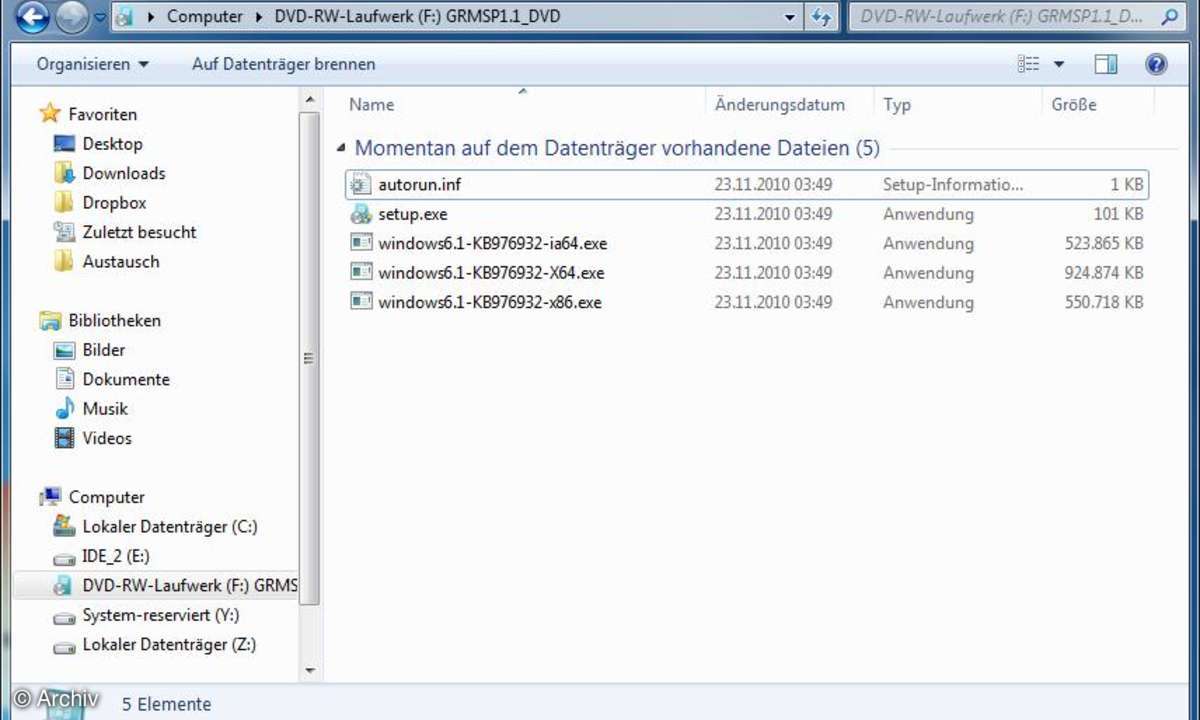1200x720 pixels.
Task: Click the Dokumente library icon
Action: (x=65, y=379)
